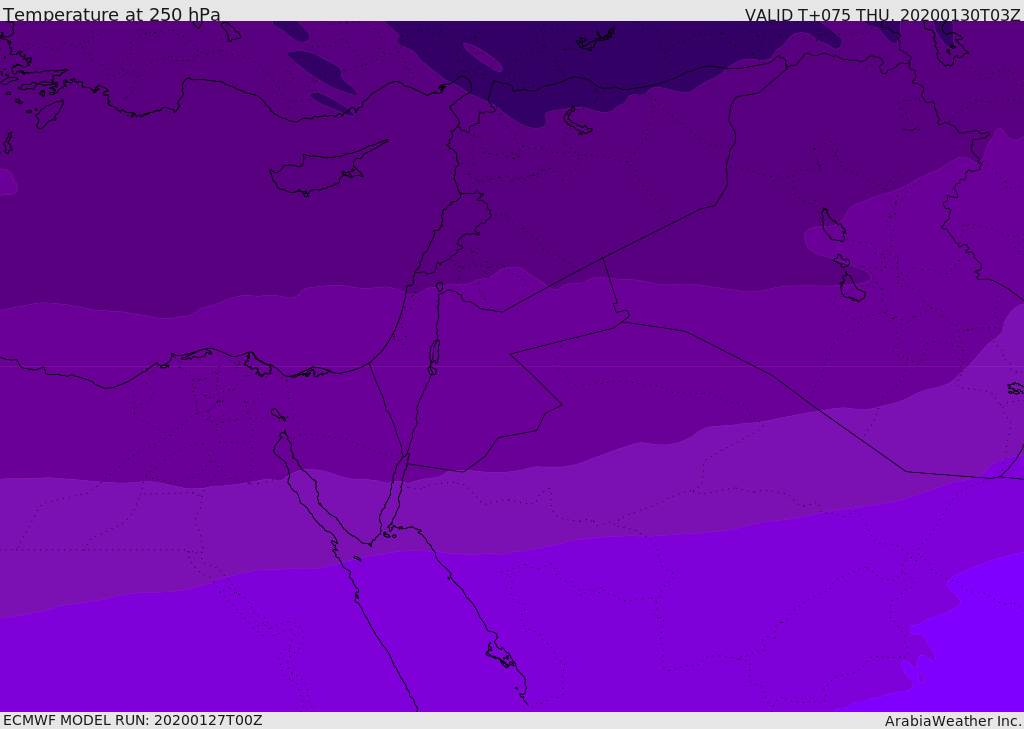Click the 'VALID T+075 THU. 20200130T03Z' timestamp
The height and width of the screenshot is (729, 1024).
[x=882, y=15]
